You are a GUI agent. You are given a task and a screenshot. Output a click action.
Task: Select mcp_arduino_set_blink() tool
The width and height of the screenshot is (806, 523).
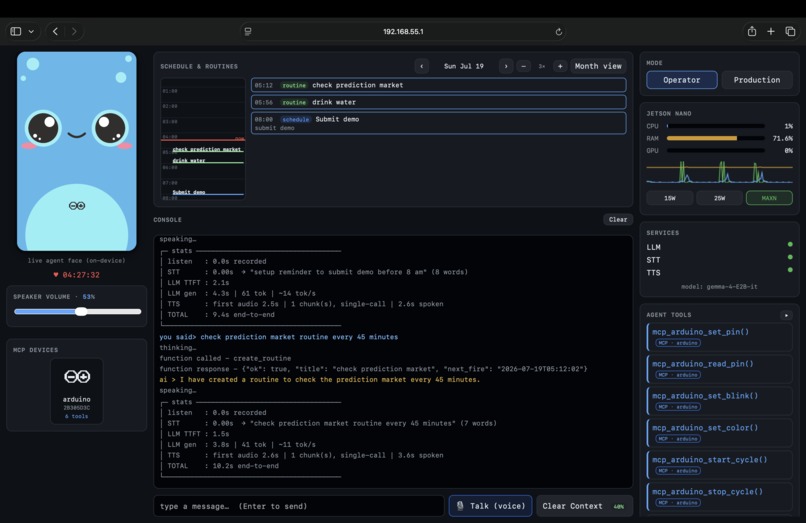point(719,400)
